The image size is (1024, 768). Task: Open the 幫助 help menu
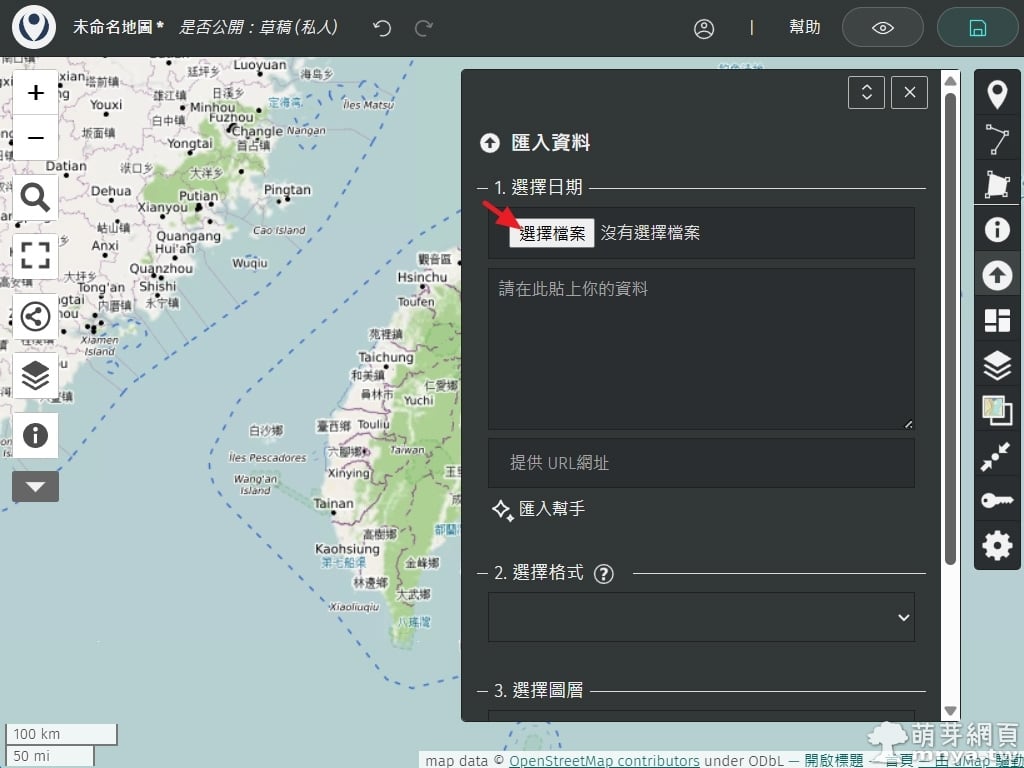[804, 28]
